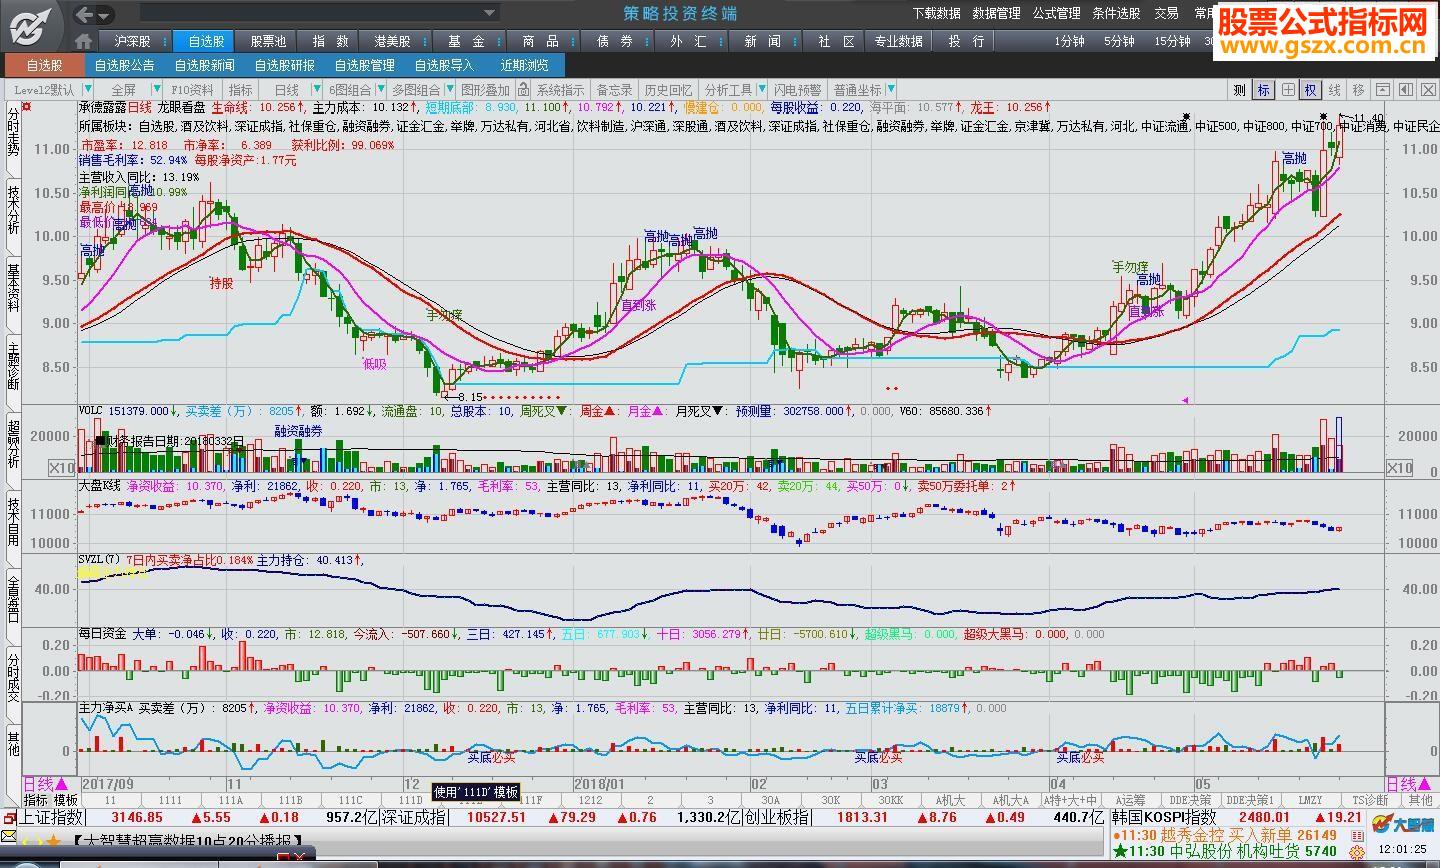Select the 111A indicator template tab

coord(231,800)
